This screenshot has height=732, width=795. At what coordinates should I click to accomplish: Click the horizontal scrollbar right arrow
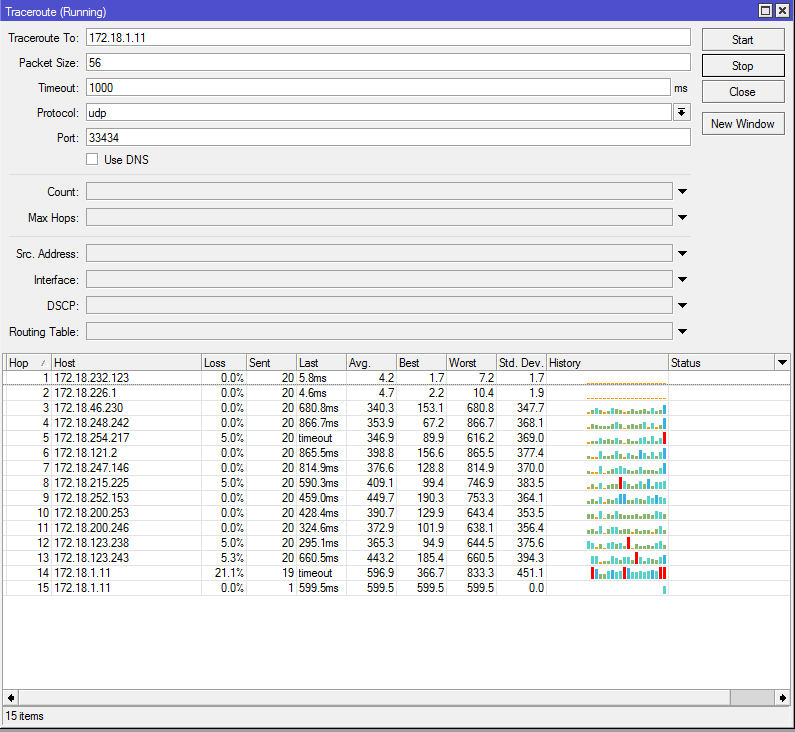(782, 697)
